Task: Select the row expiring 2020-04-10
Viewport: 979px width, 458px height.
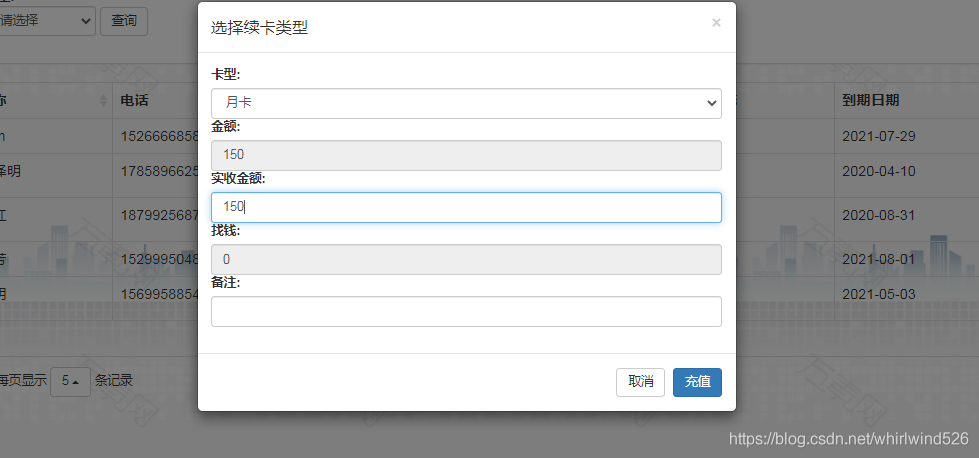Action: point(878,171)
